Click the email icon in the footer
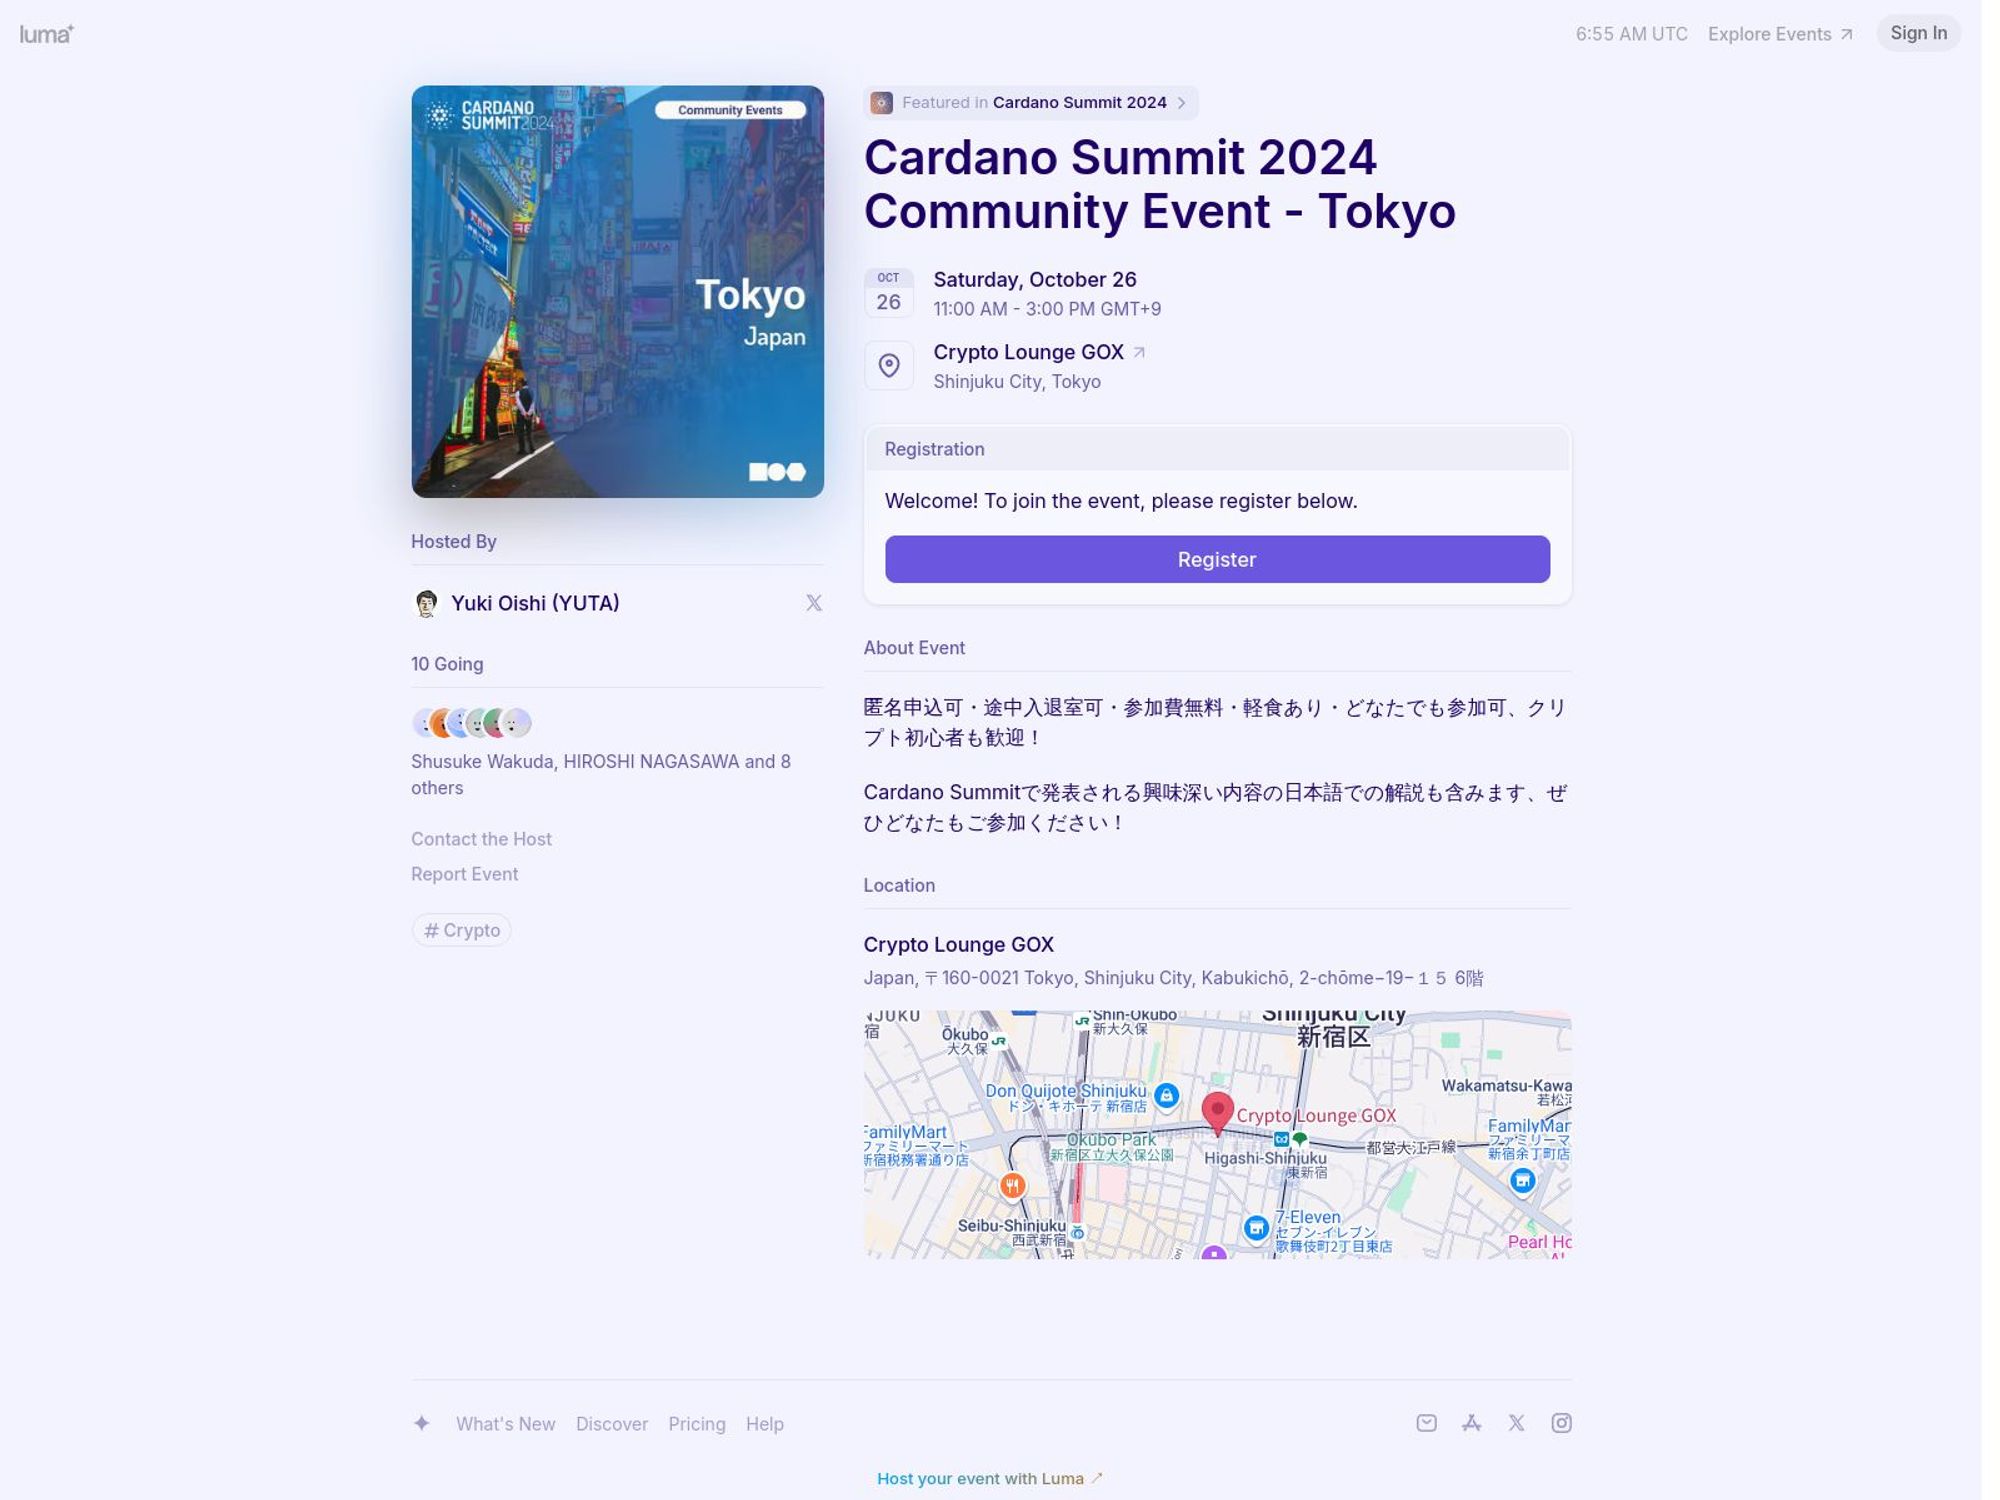This screenshot has height=1500, width=2000. (x=1425, y=1423)
